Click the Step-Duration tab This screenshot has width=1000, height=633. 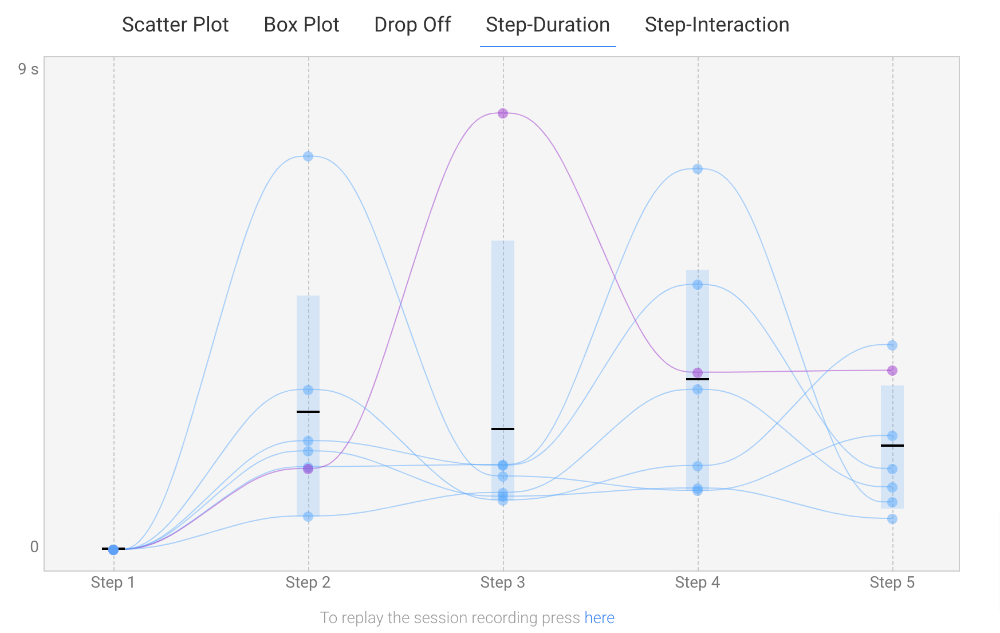[x=547, y=25]
